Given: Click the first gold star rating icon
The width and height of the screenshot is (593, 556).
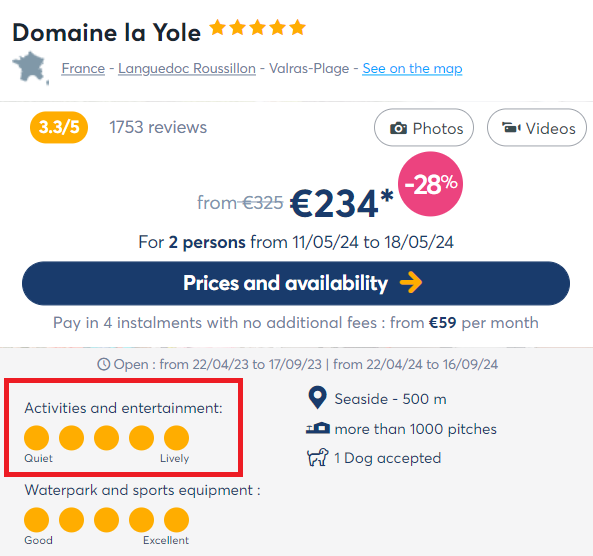Looking at the screenshot, I should click(x=217, y=27).
